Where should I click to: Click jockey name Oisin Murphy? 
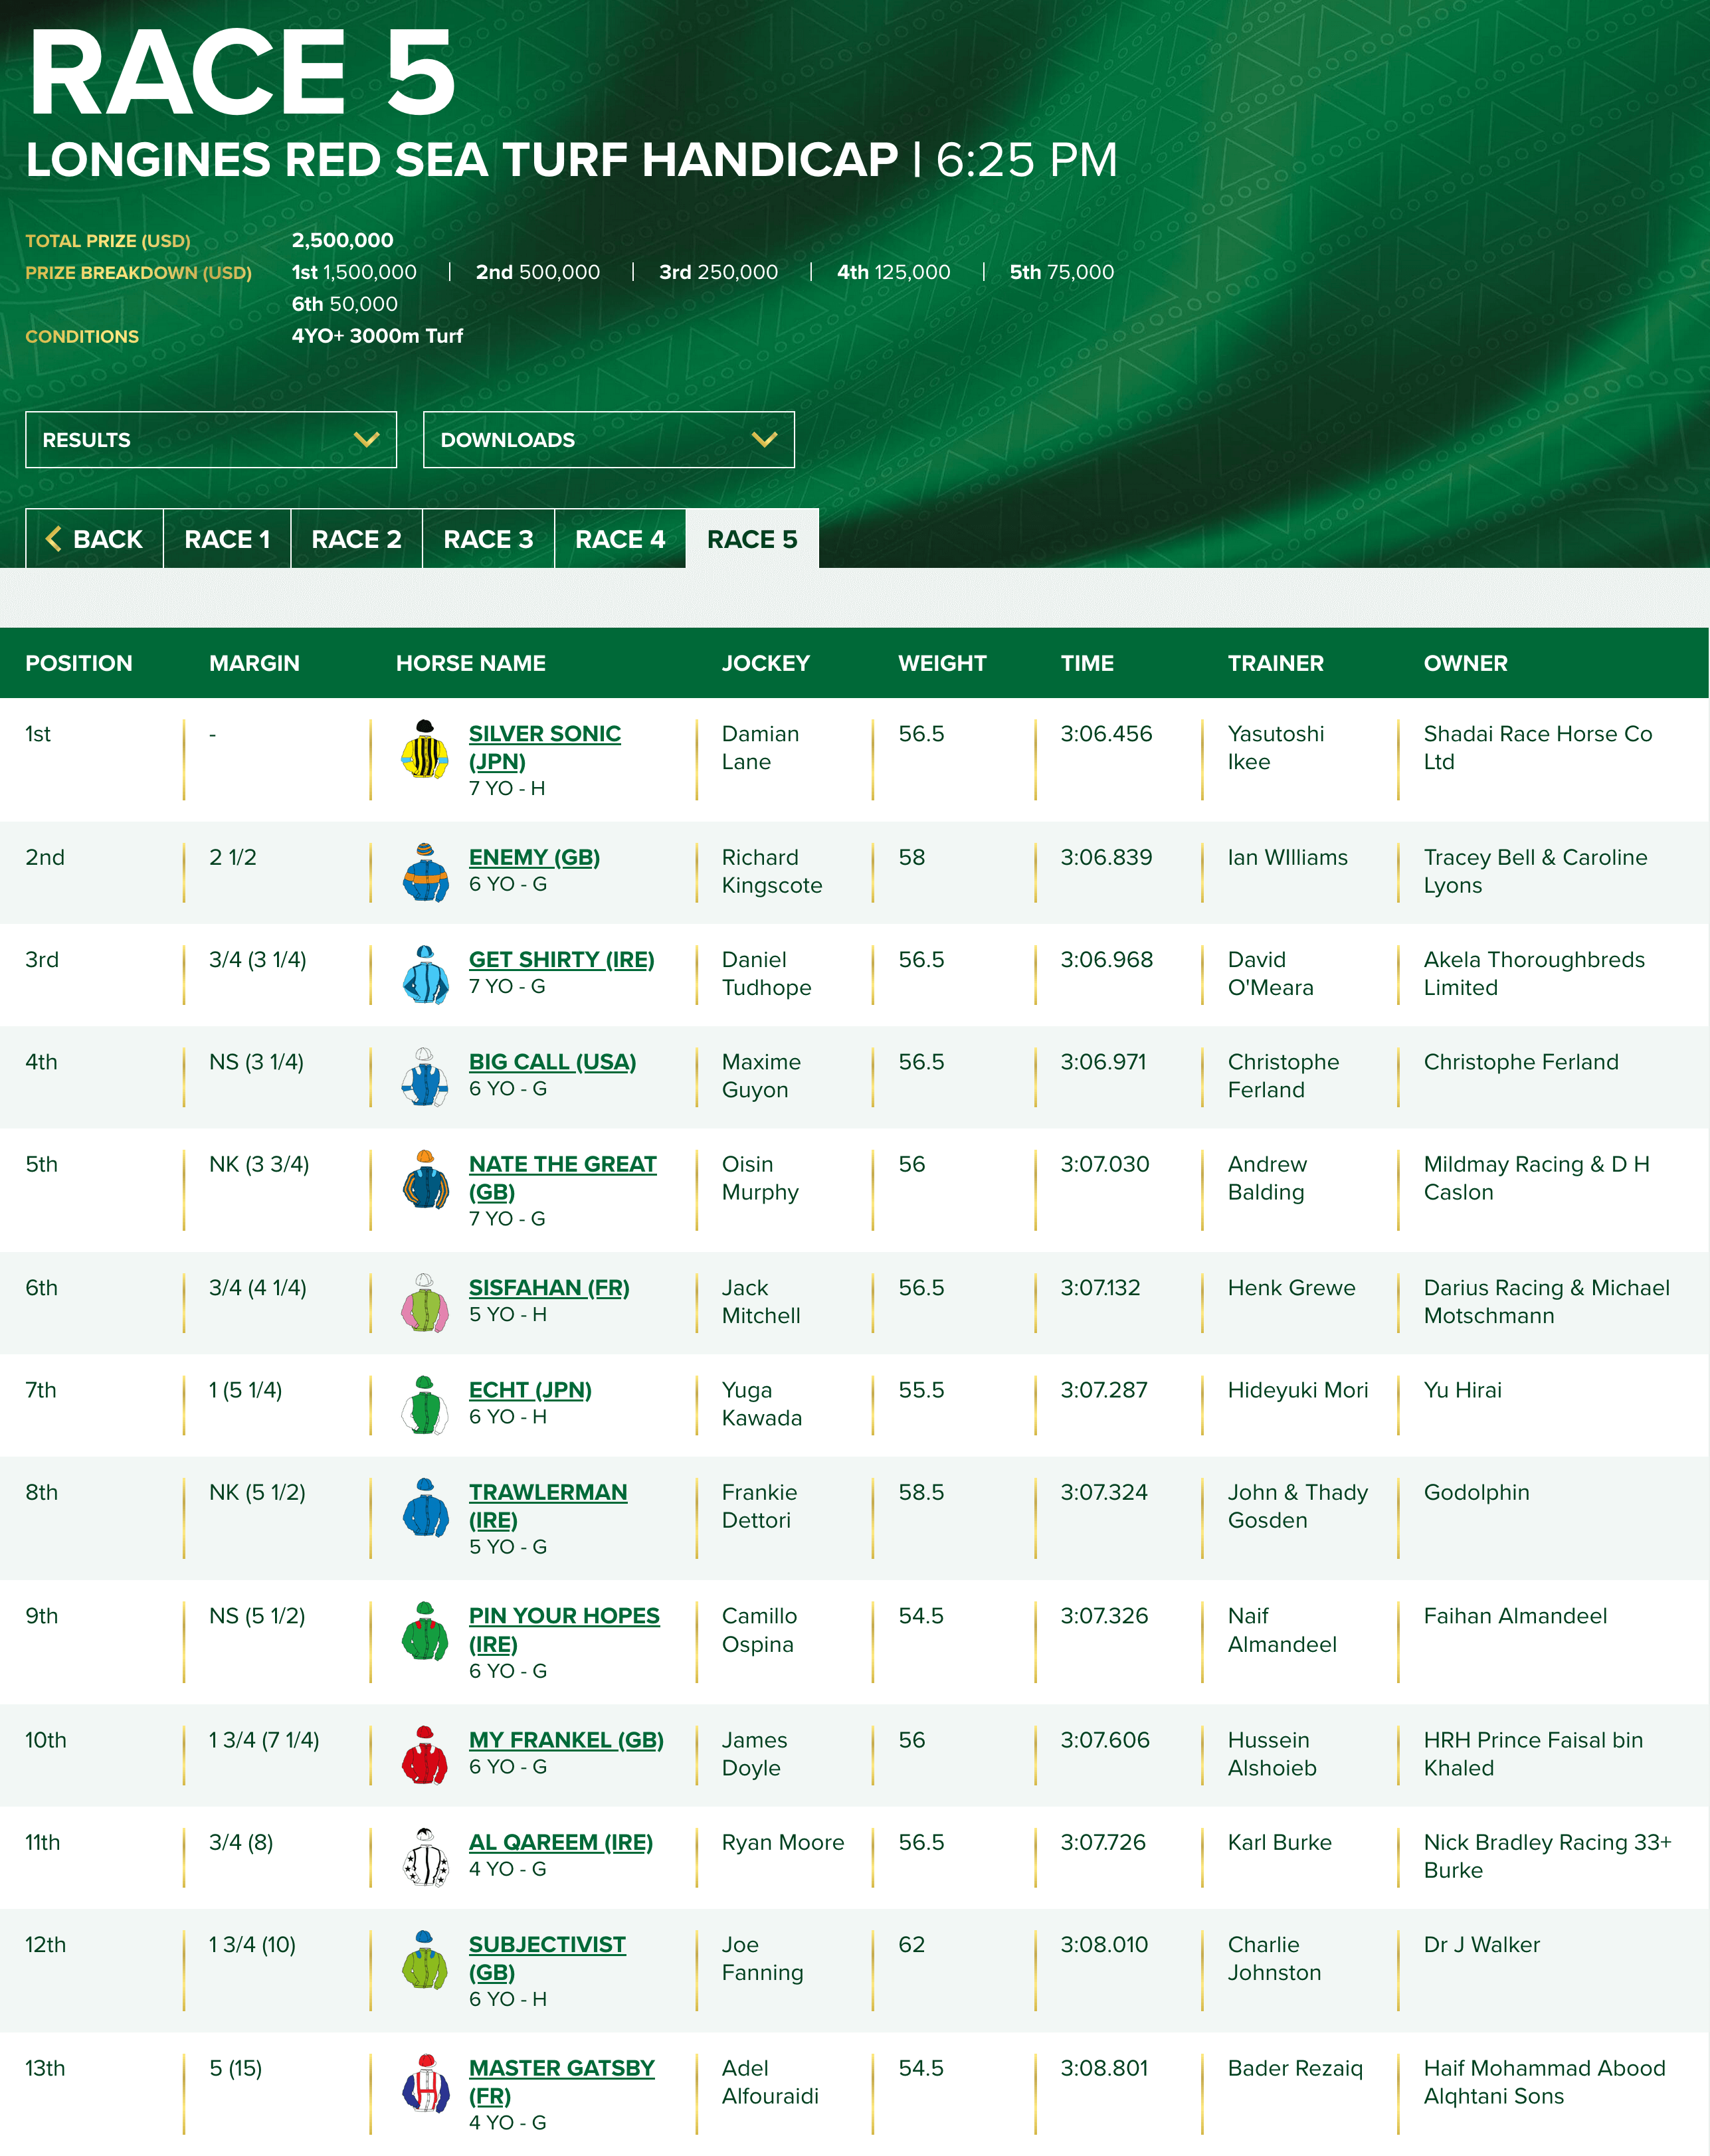click(760, 1178)
